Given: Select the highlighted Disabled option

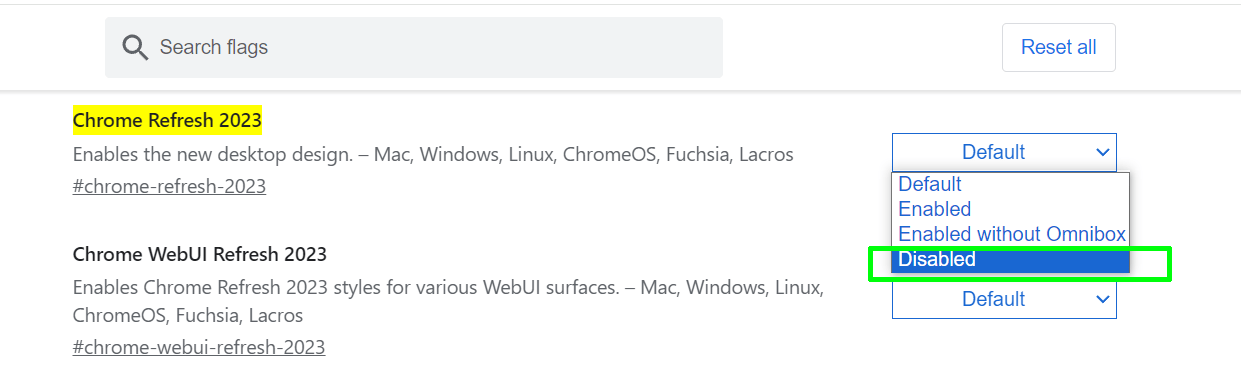Looking at the screenshot, I should click(1010, 260).
